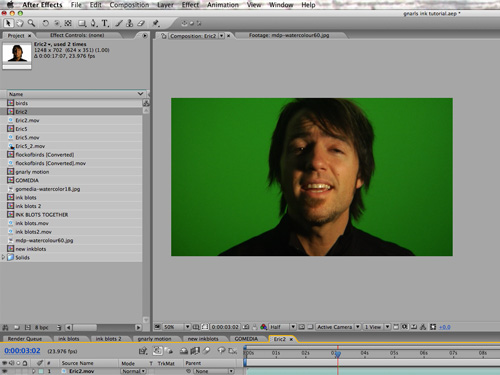Expand Eric2.mov layer properties triangle
Screen dimensions: 500x375
33,371
